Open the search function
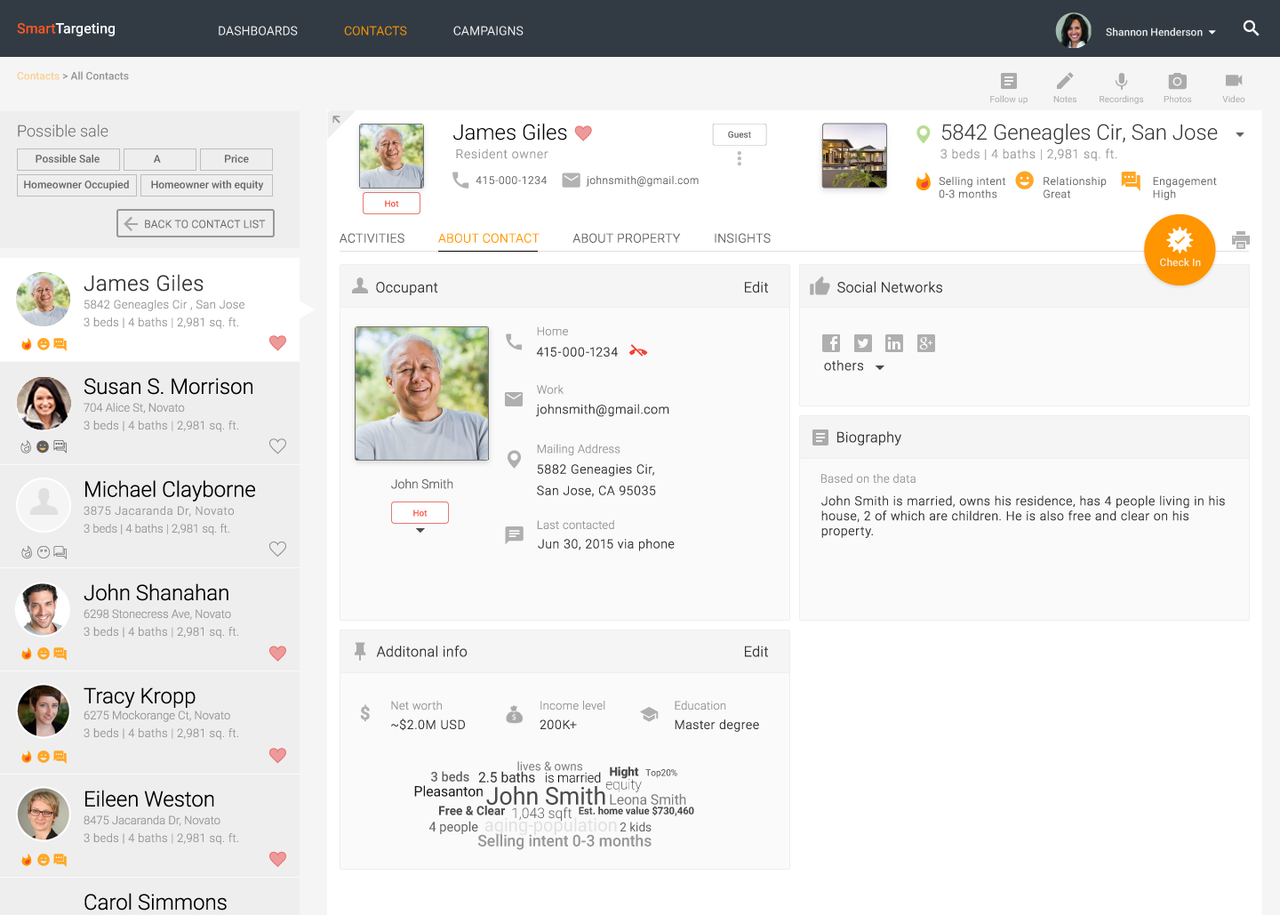Screen dimensions: 1280x915 click(1251, 29)
